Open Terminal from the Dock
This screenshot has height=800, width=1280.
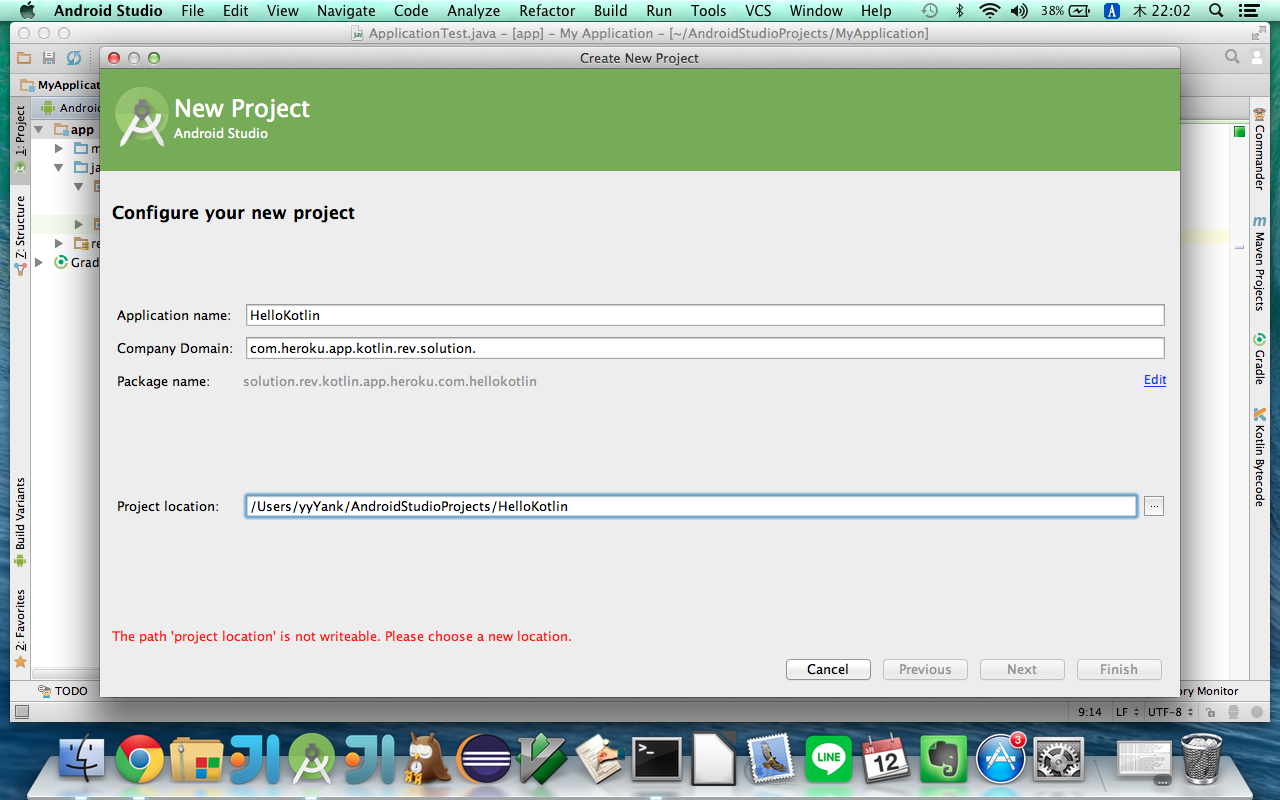click(657, 760)
